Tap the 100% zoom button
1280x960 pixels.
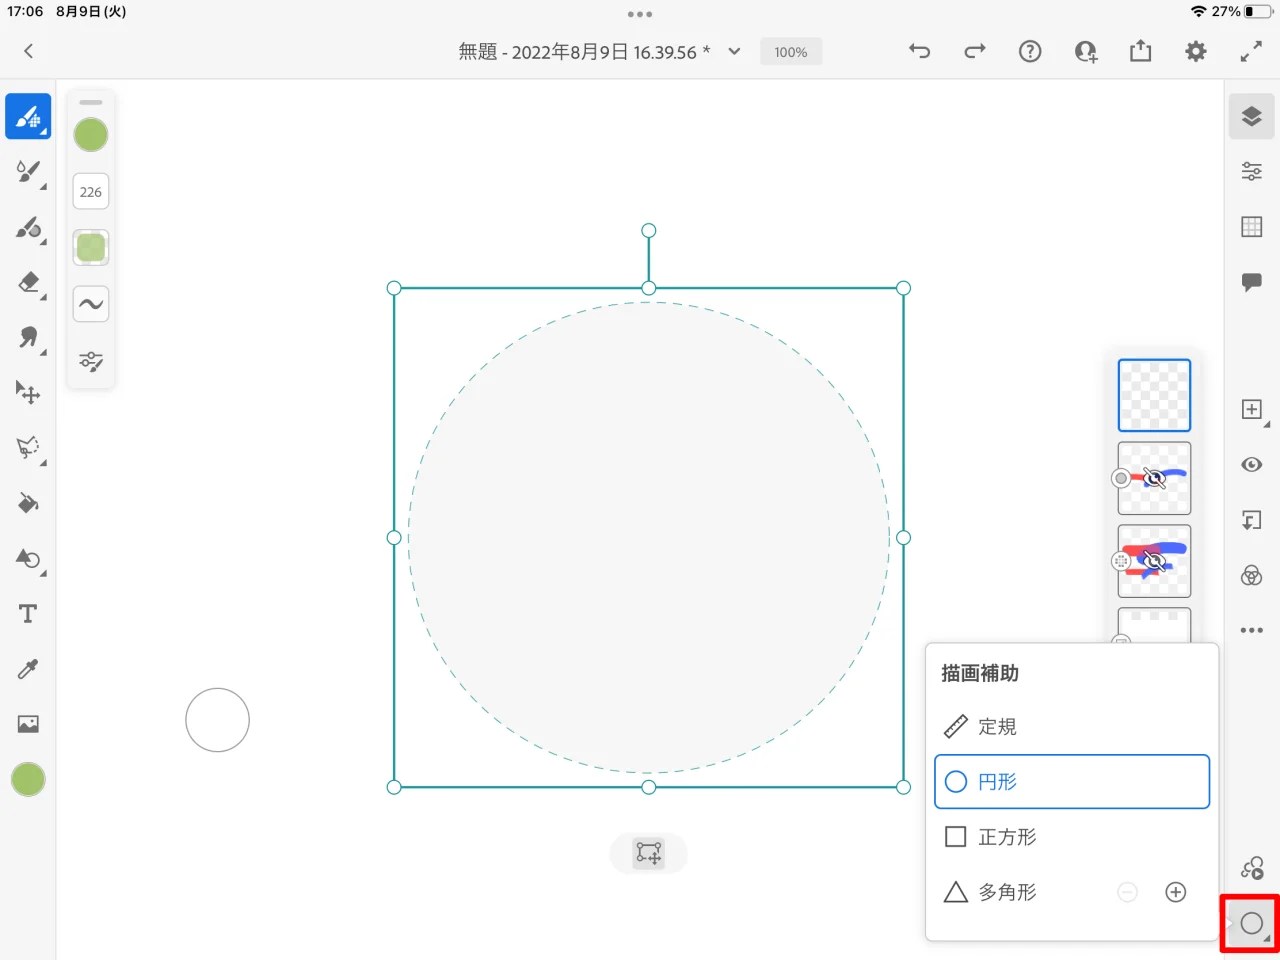790,51
